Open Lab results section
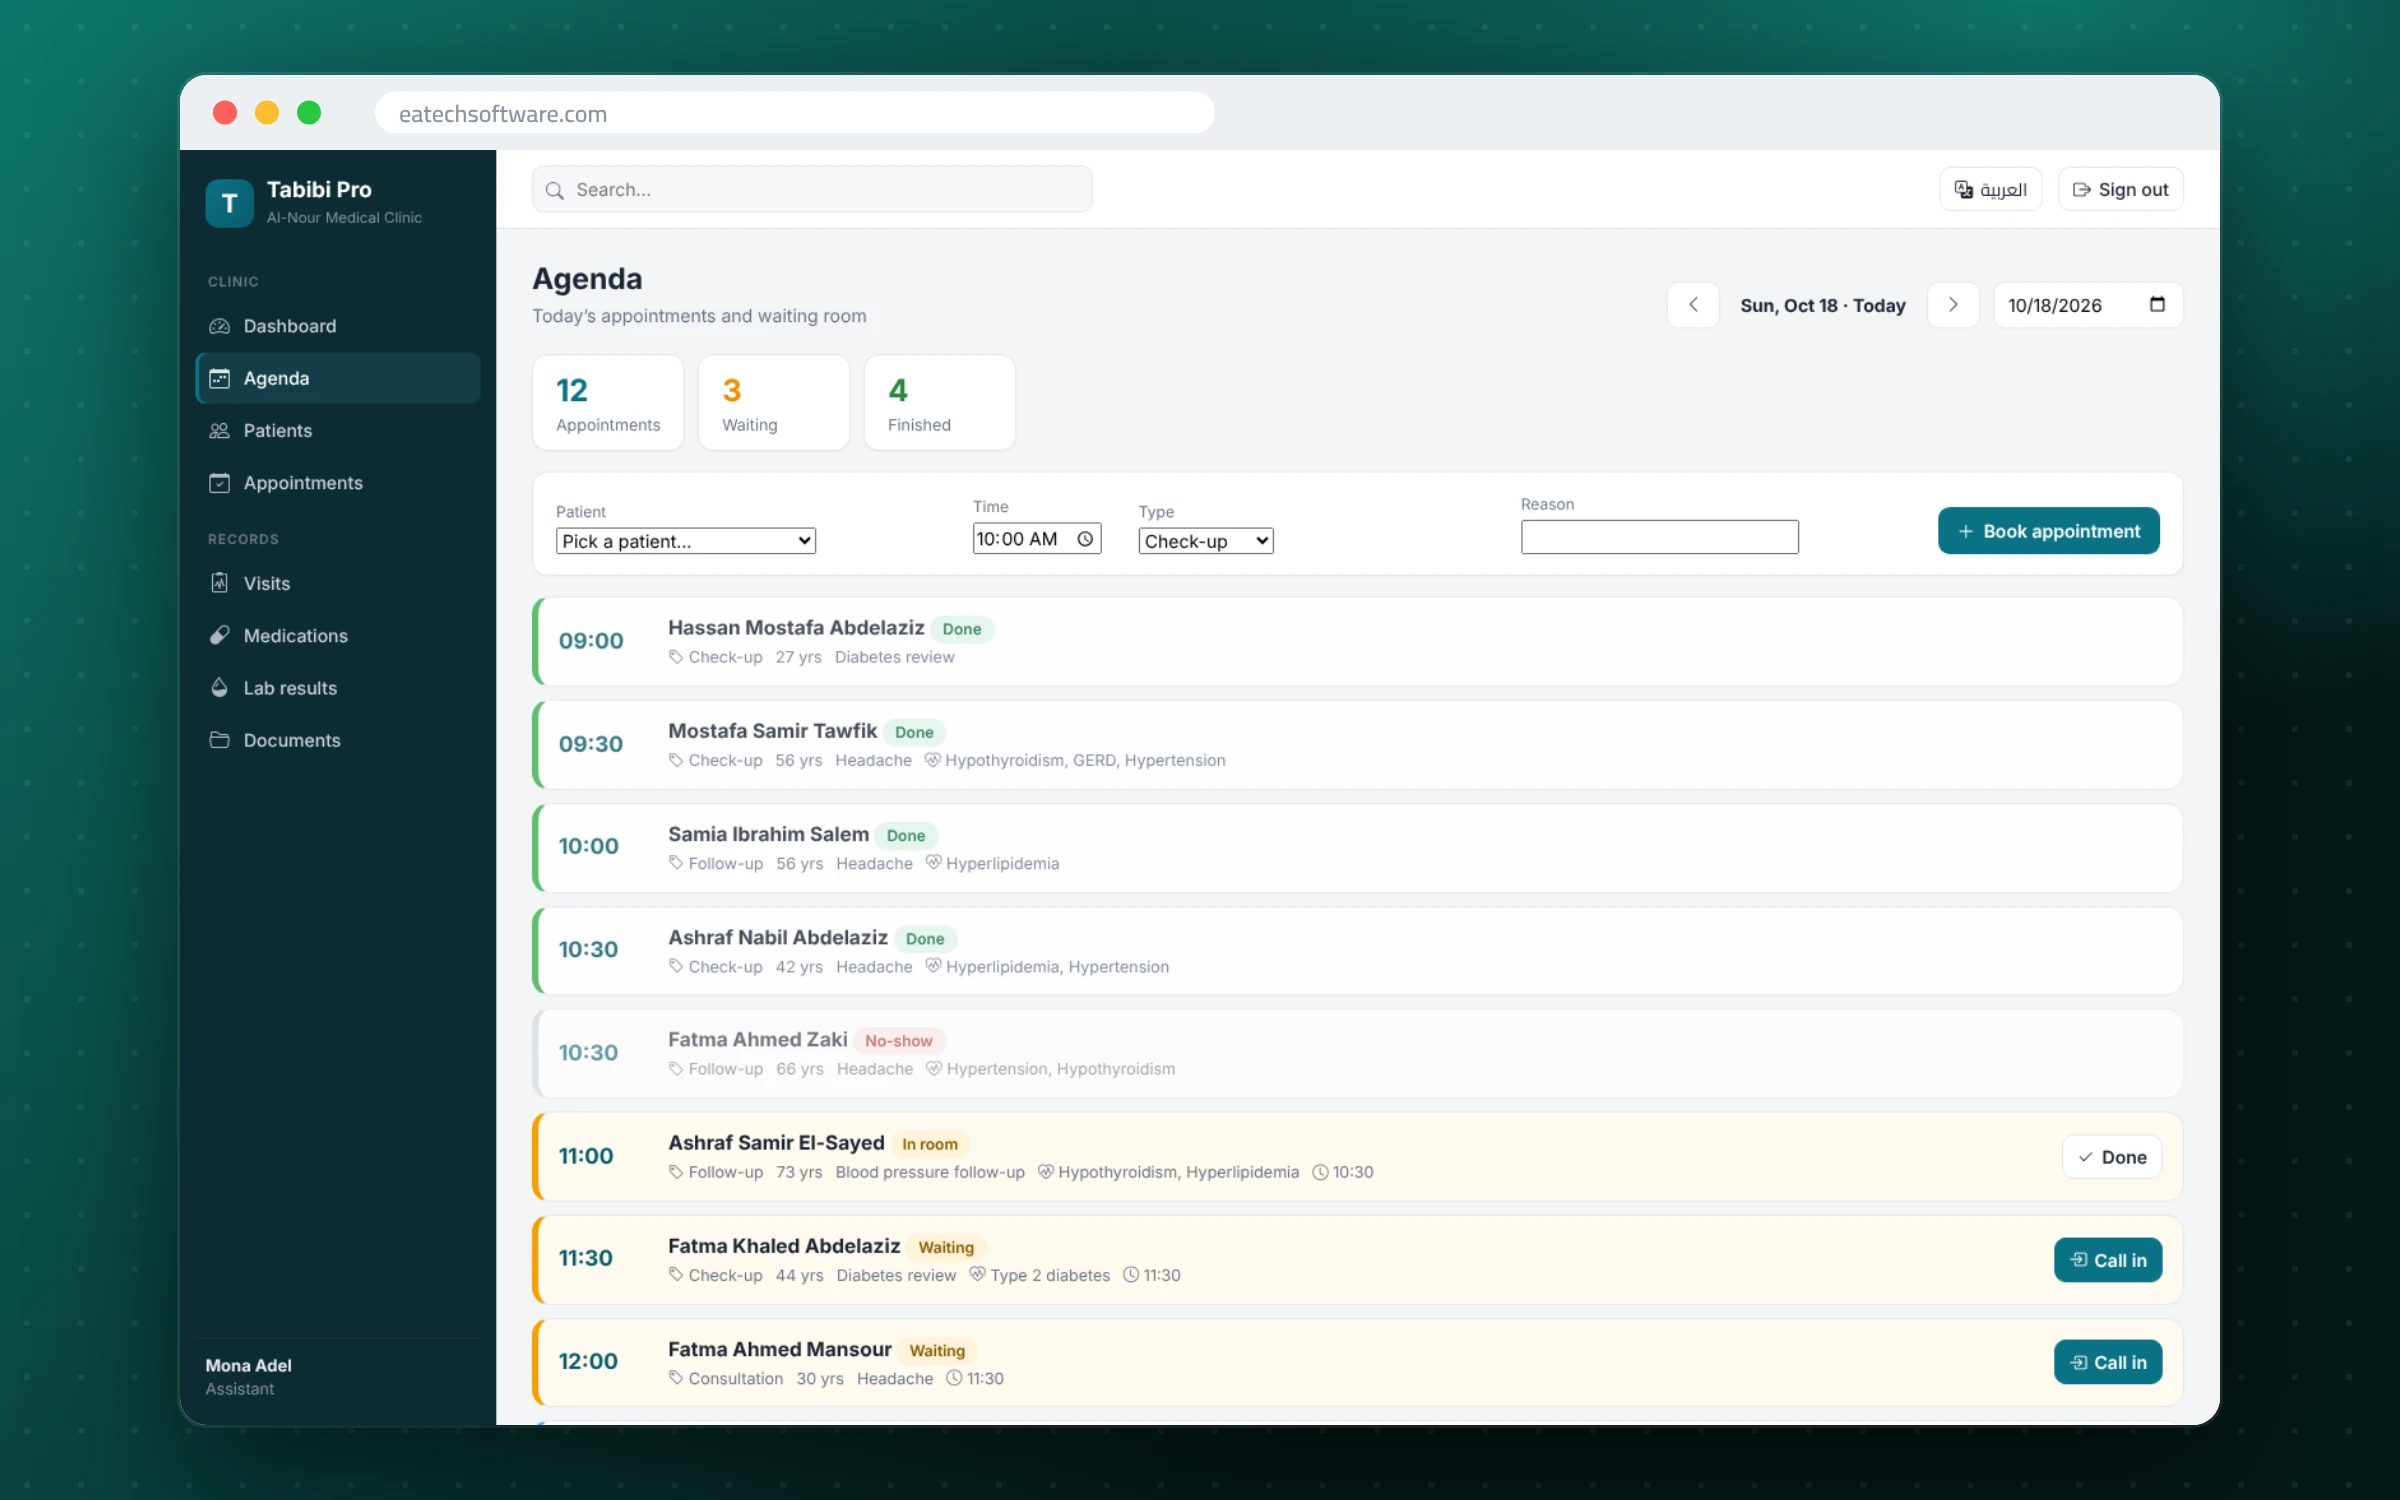 point(338,688)
